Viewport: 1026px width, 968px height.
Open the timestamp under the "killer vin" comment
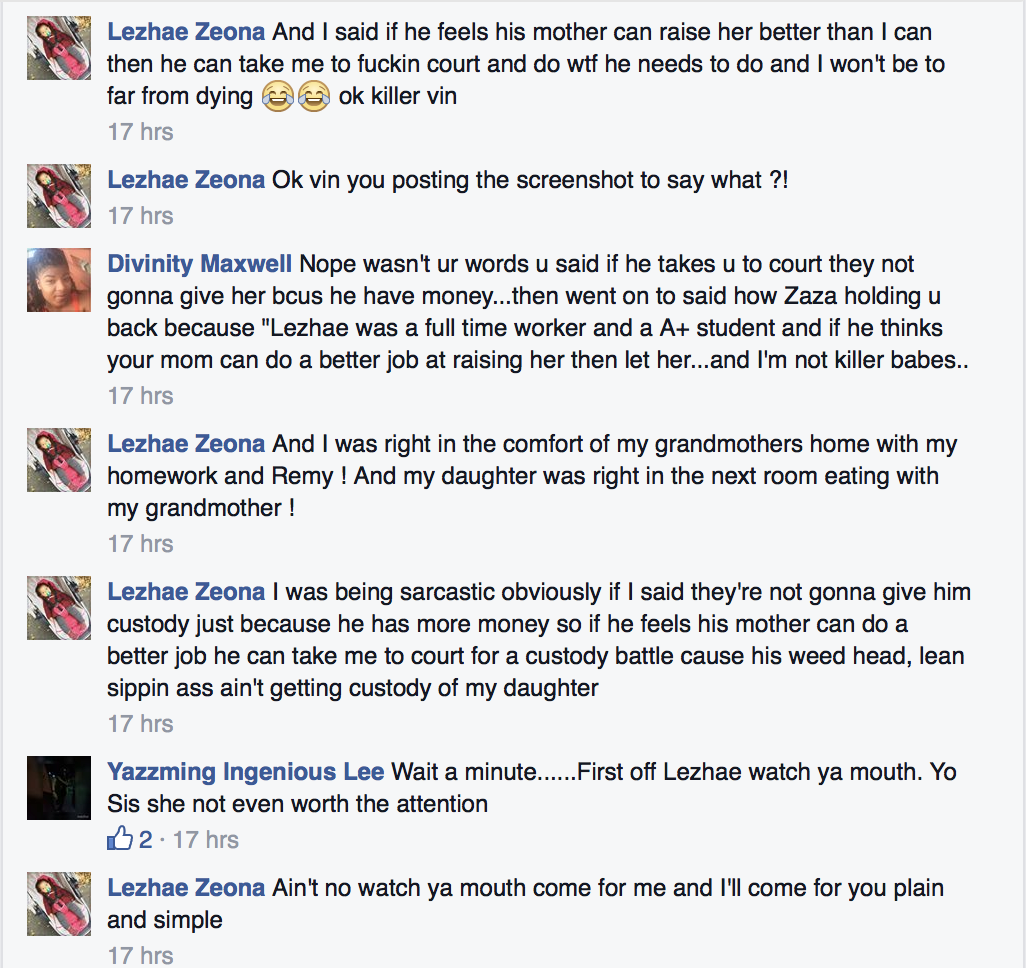[140, 131]
